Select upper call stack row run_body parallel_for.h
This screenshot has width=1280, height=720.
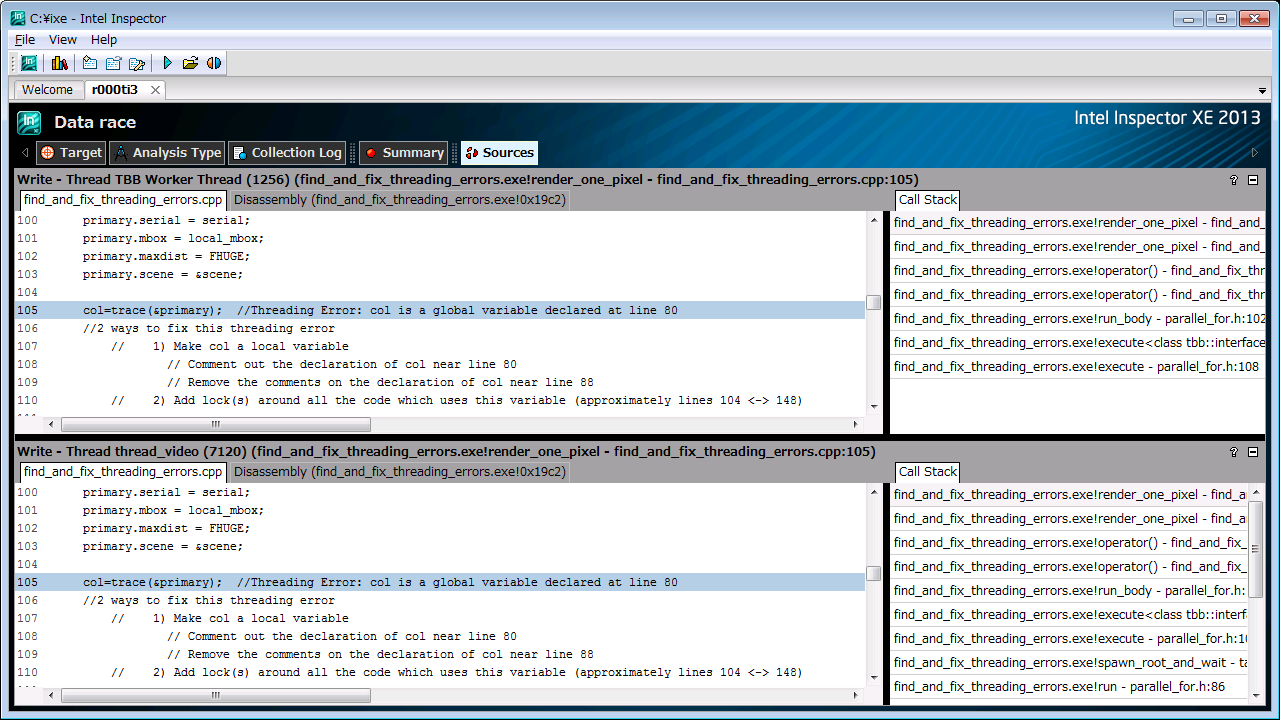click(x=1079, y=319)
